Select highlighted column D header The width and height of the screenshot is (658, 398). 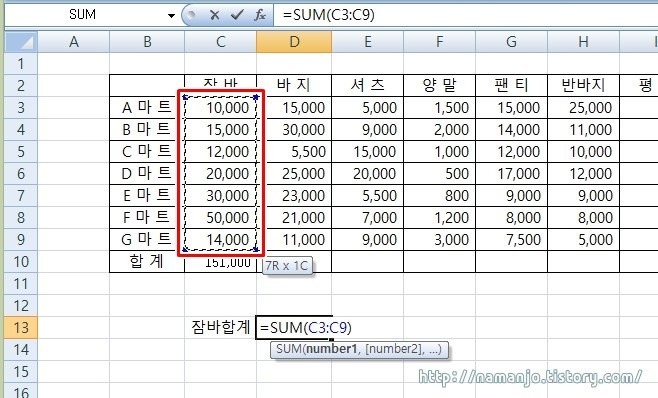[x=294, y=42]
